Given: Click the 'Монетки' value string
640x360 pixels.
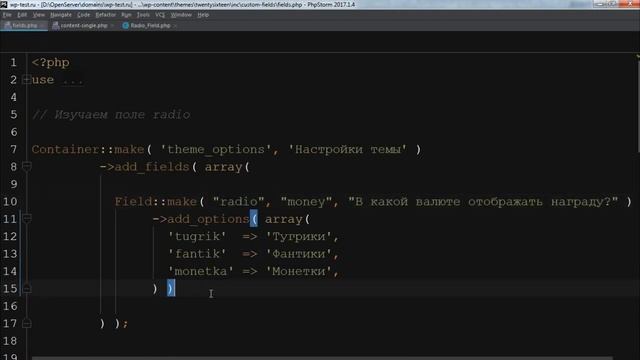Looking at the screenshot, I should click(x=298, y=271).
